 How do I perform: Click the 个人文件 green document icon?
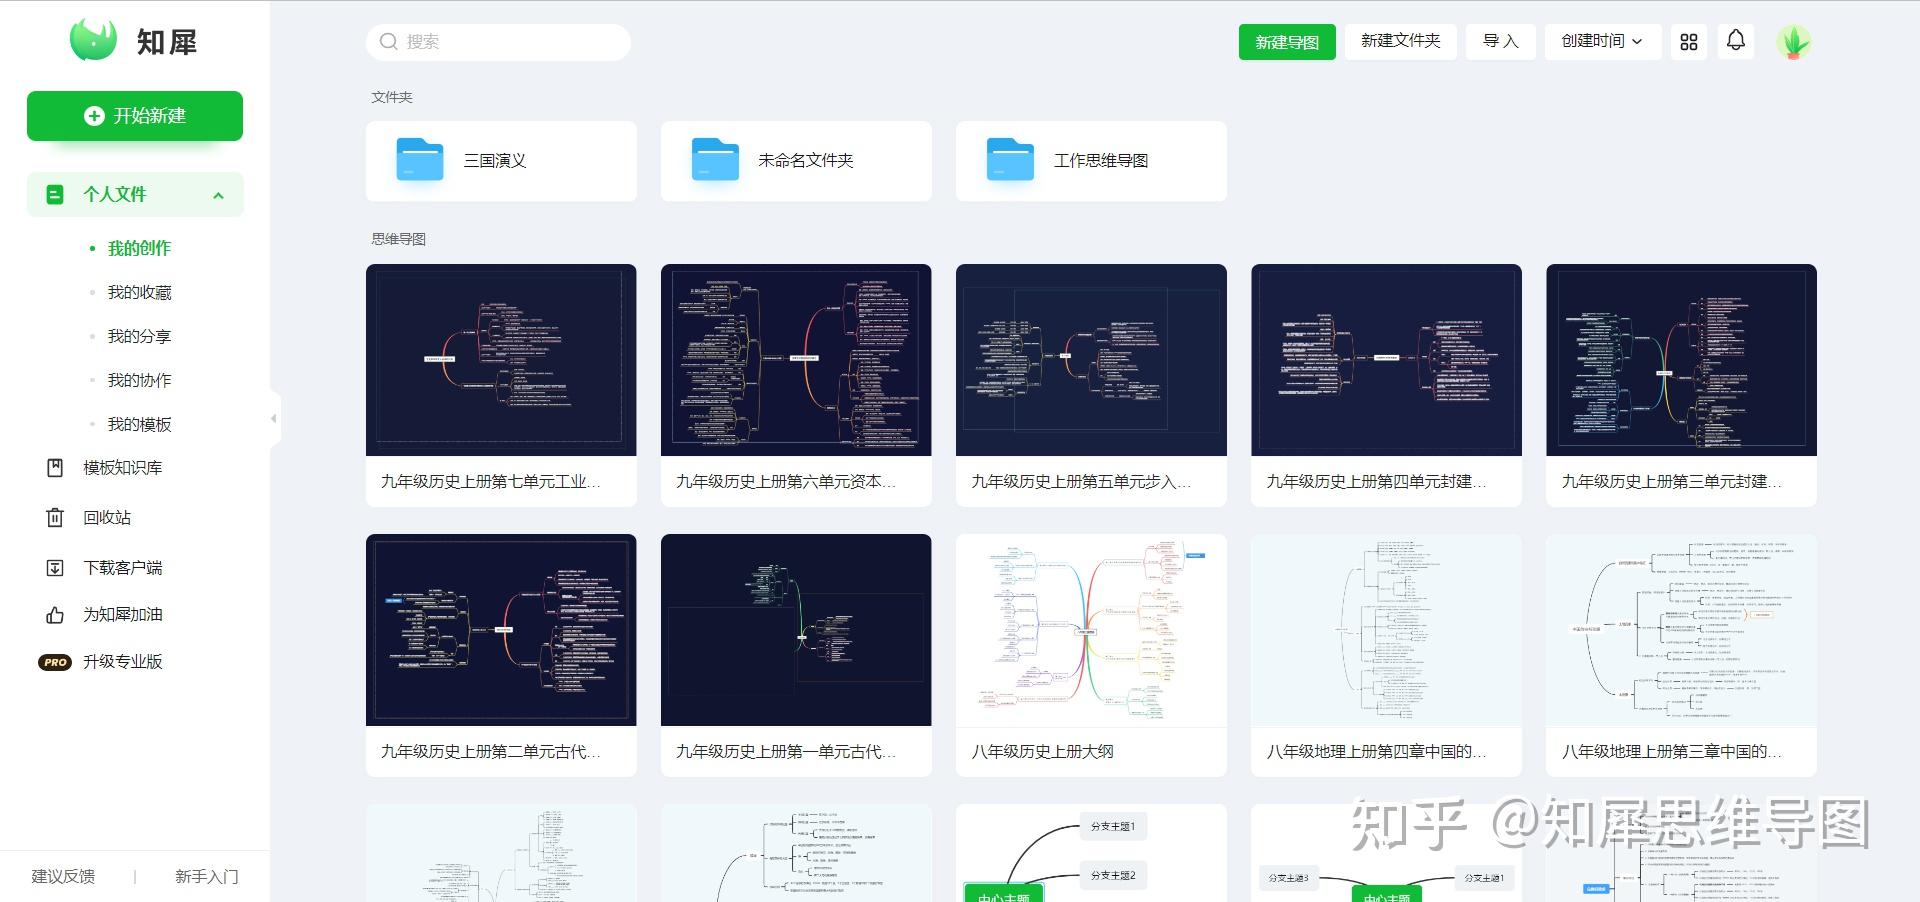[55, 195]
